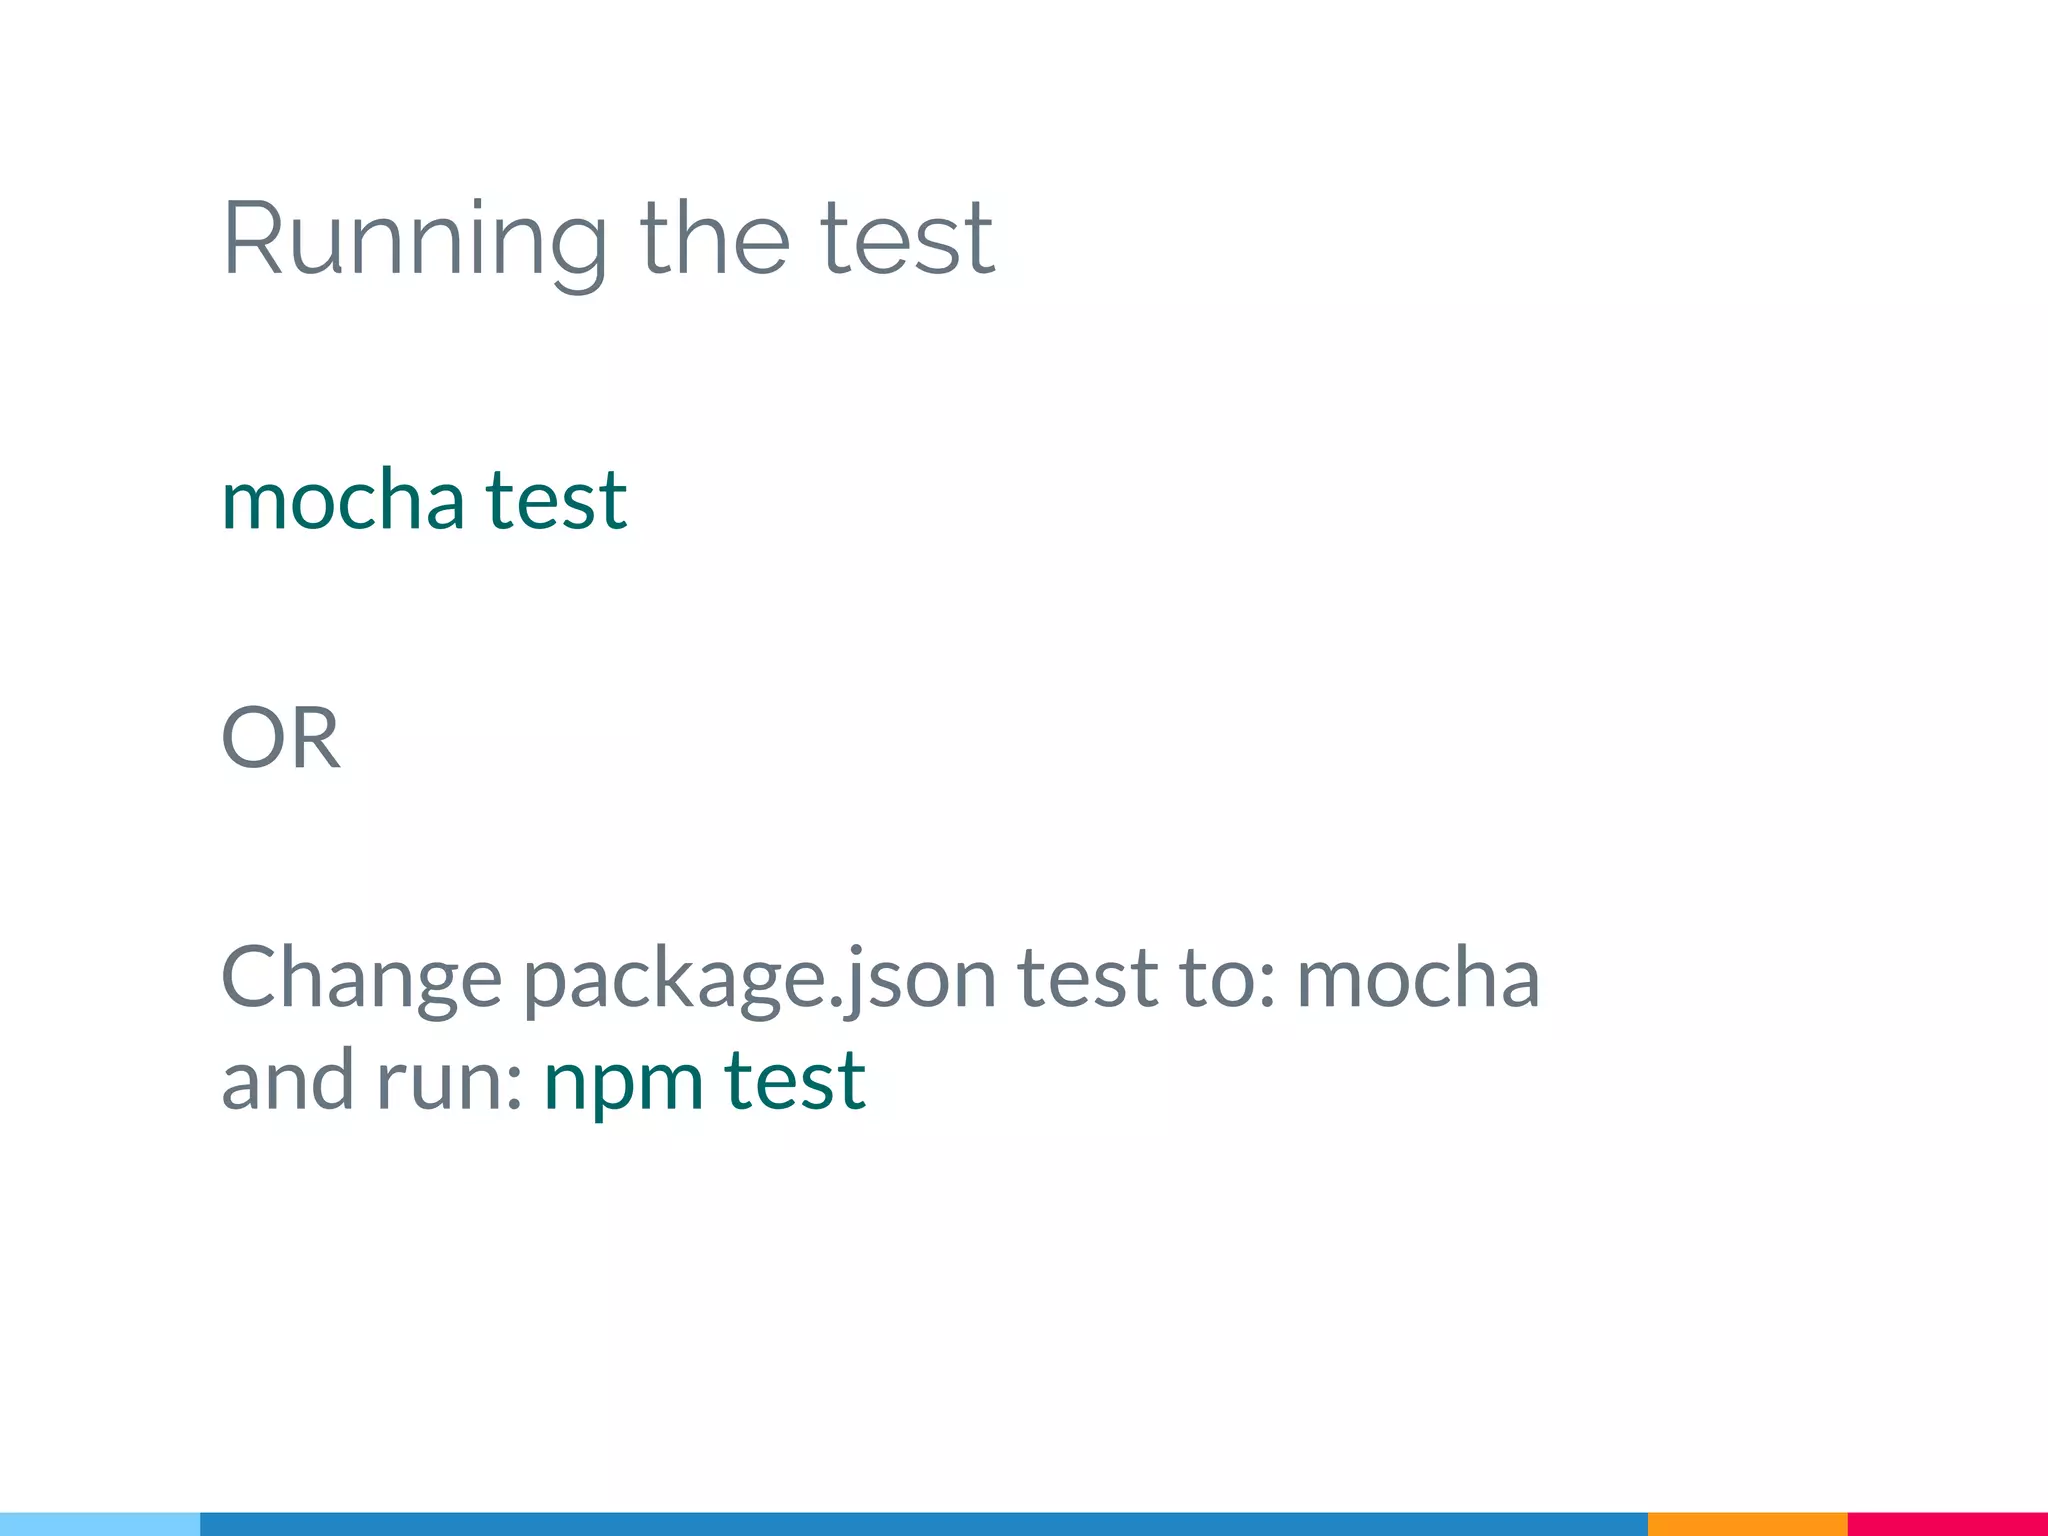Image resolution: width=2048 pixels, height=1536 pixels.
Task: Click the orange footer bar segment
Action: pyautogui.click(x=1748, y=1524)
